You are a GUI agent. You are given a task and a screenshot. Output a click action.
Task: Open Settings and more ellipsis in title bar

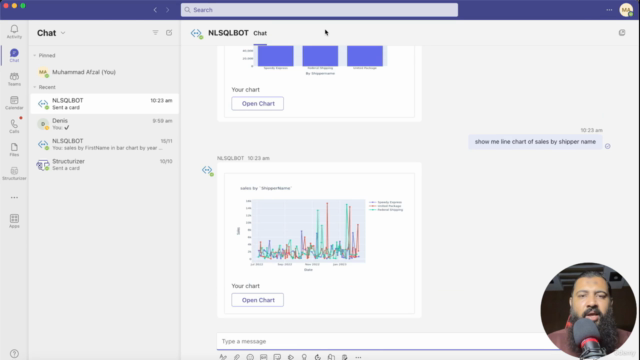click(x=609, y=10)
